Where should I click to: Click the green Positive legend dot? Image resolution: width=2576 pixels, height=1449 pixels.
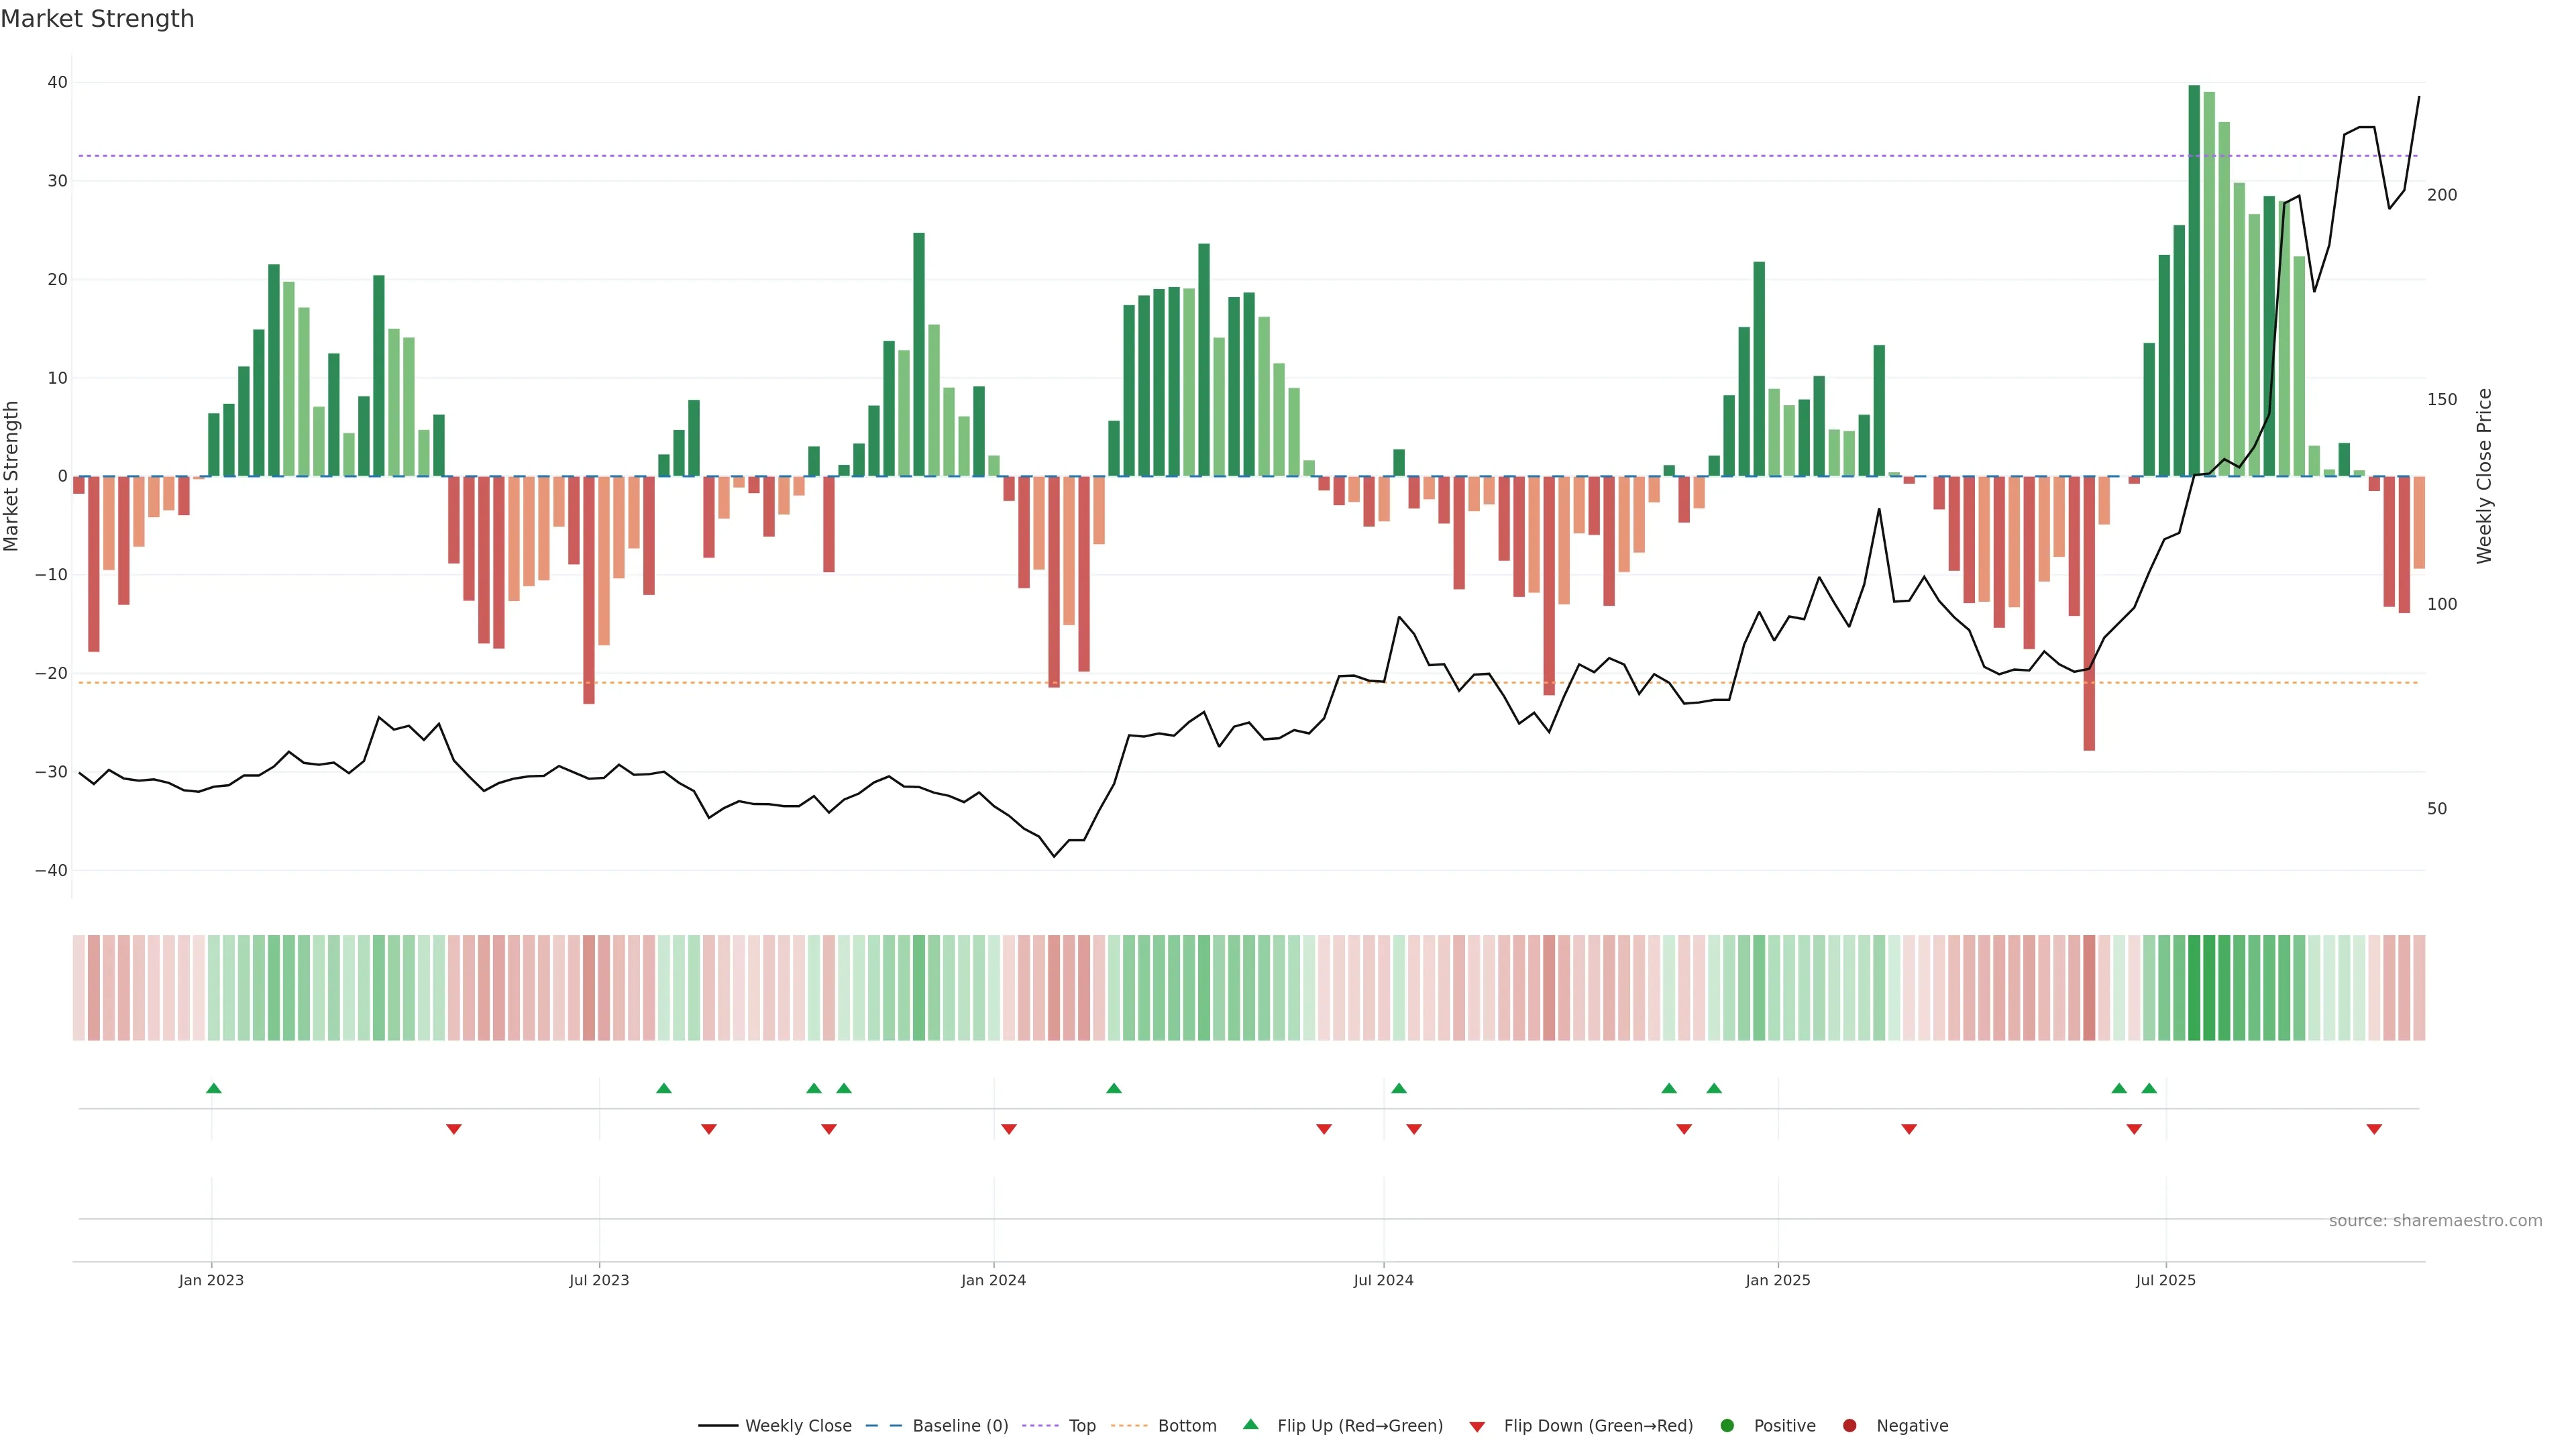1727,1425
